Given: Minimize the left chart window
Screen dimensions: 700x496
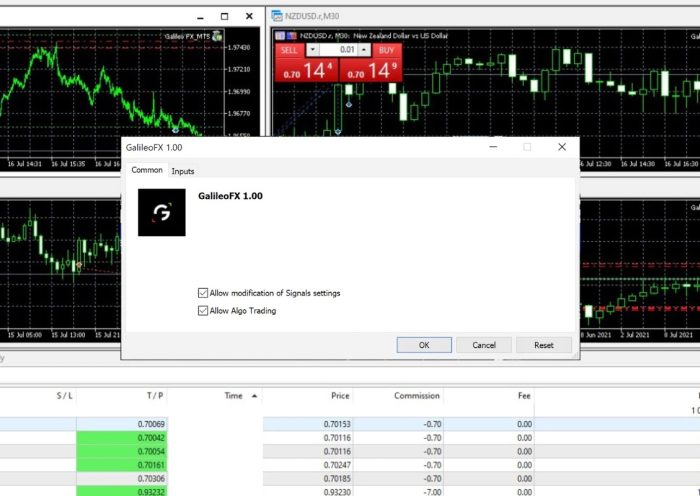Looking at the screenshot, I should tap(200, 17).
